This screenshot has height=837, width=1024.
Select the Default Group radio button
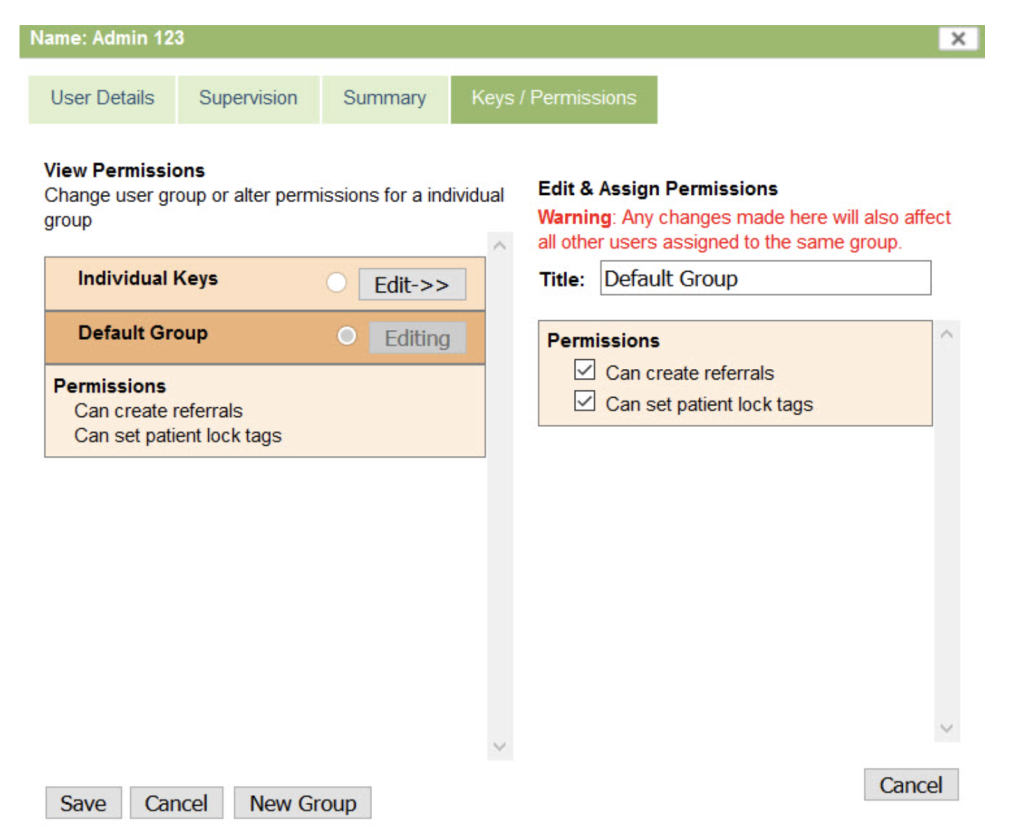coord(347,336)
